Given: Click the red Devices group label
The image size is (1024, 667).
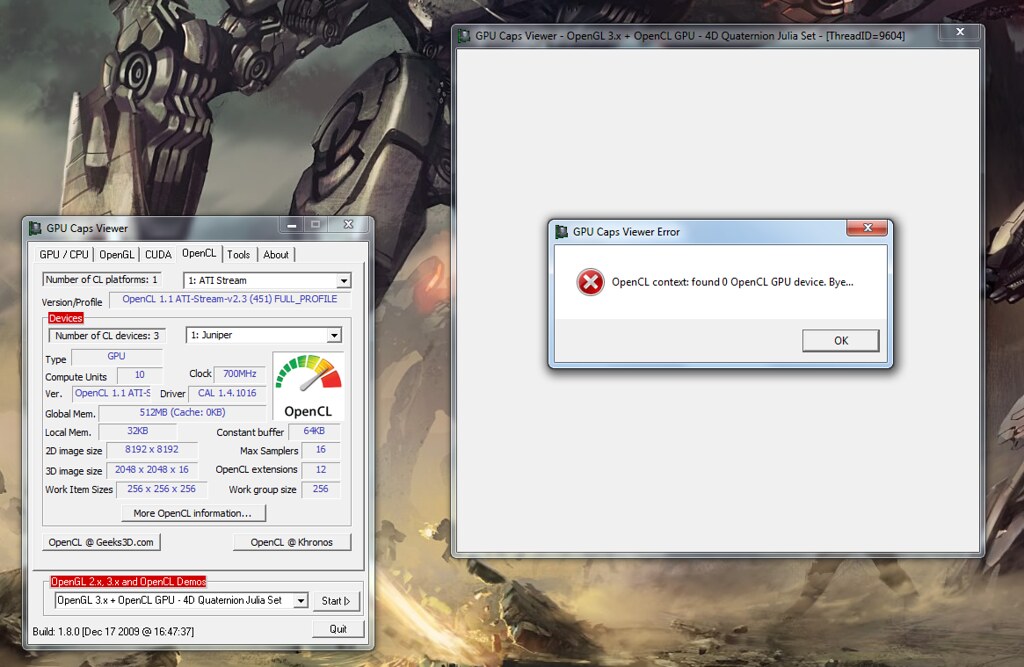Looking at the screenshot, I should coord(65,318).
